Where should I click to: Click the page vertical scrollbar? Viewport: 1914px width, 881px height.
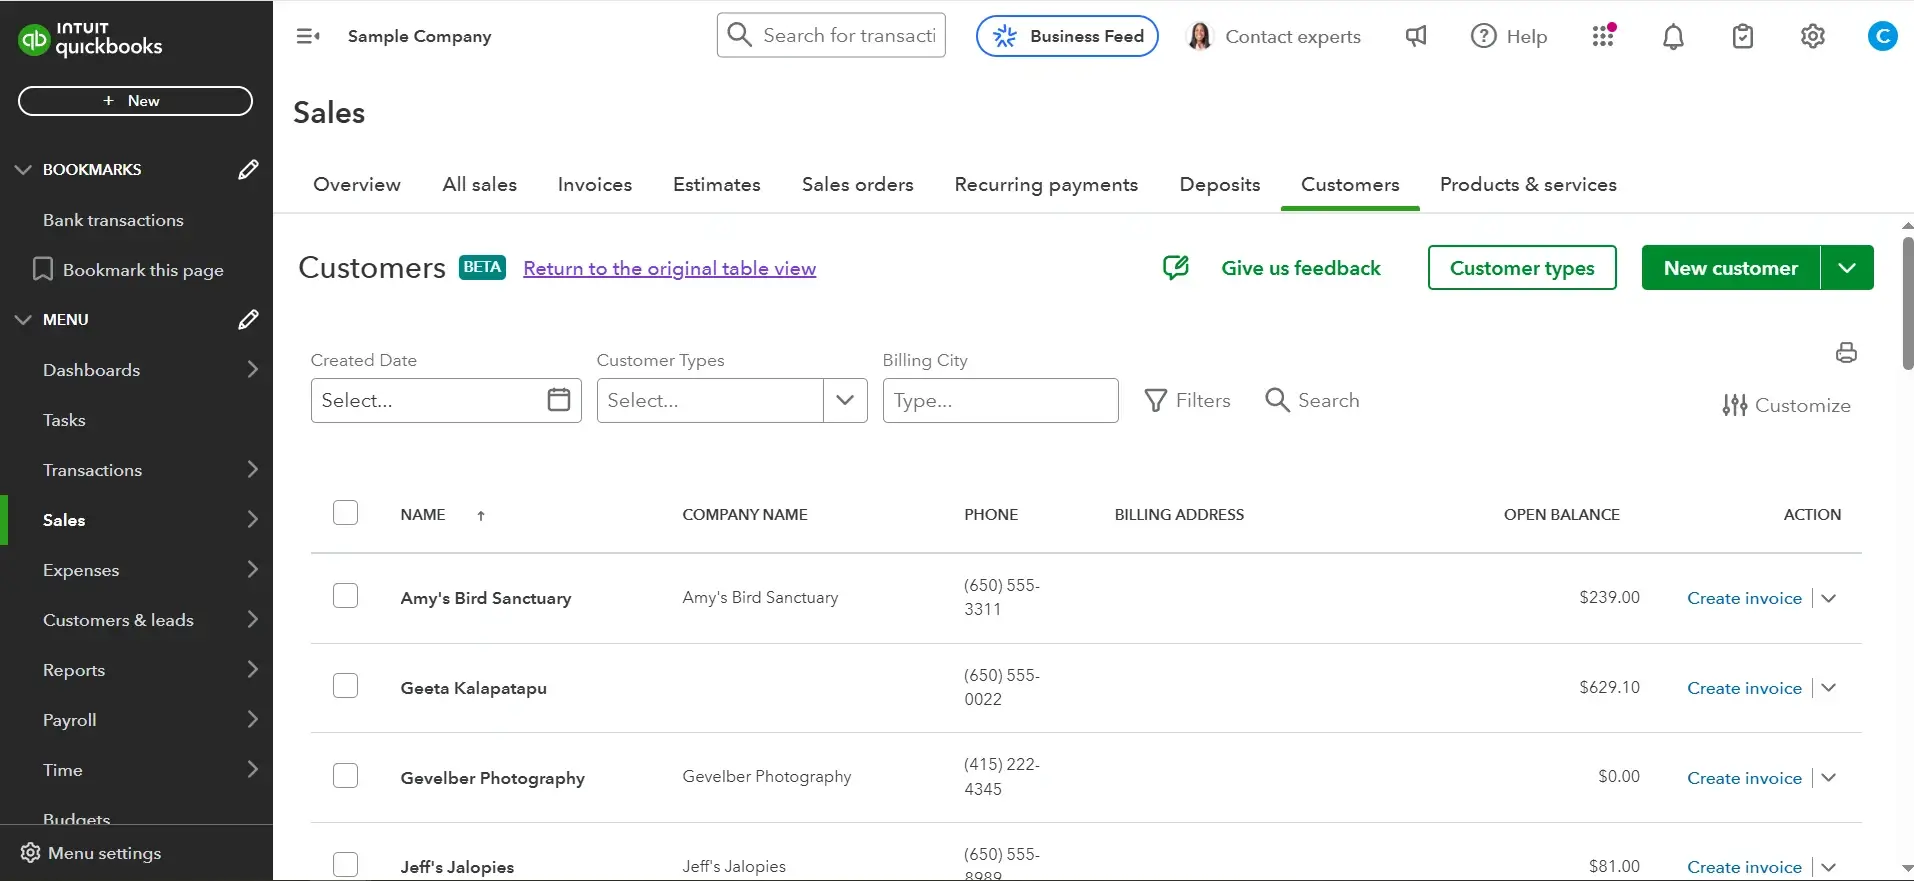[1907, 303]
